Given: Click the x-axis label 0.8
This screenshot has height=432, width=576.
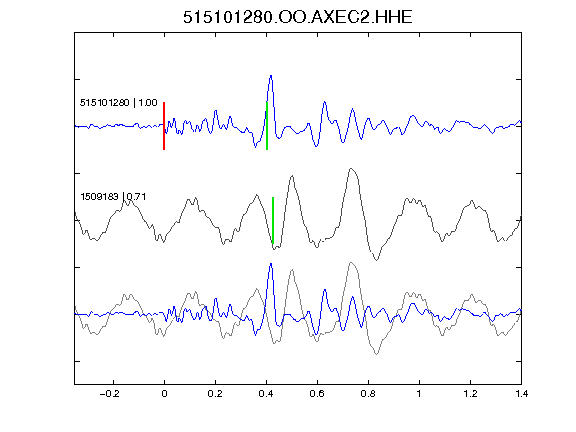Looking at the screenshot, I should 368,394.
